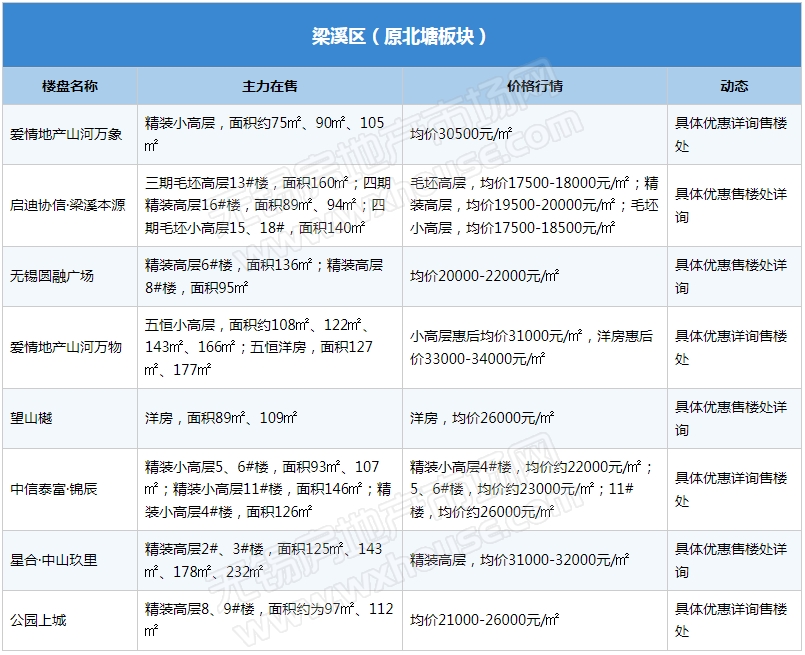Click the 均价30500元/㎡ price cell
This screenshot has height=655, width=805.
pos(461,134)
